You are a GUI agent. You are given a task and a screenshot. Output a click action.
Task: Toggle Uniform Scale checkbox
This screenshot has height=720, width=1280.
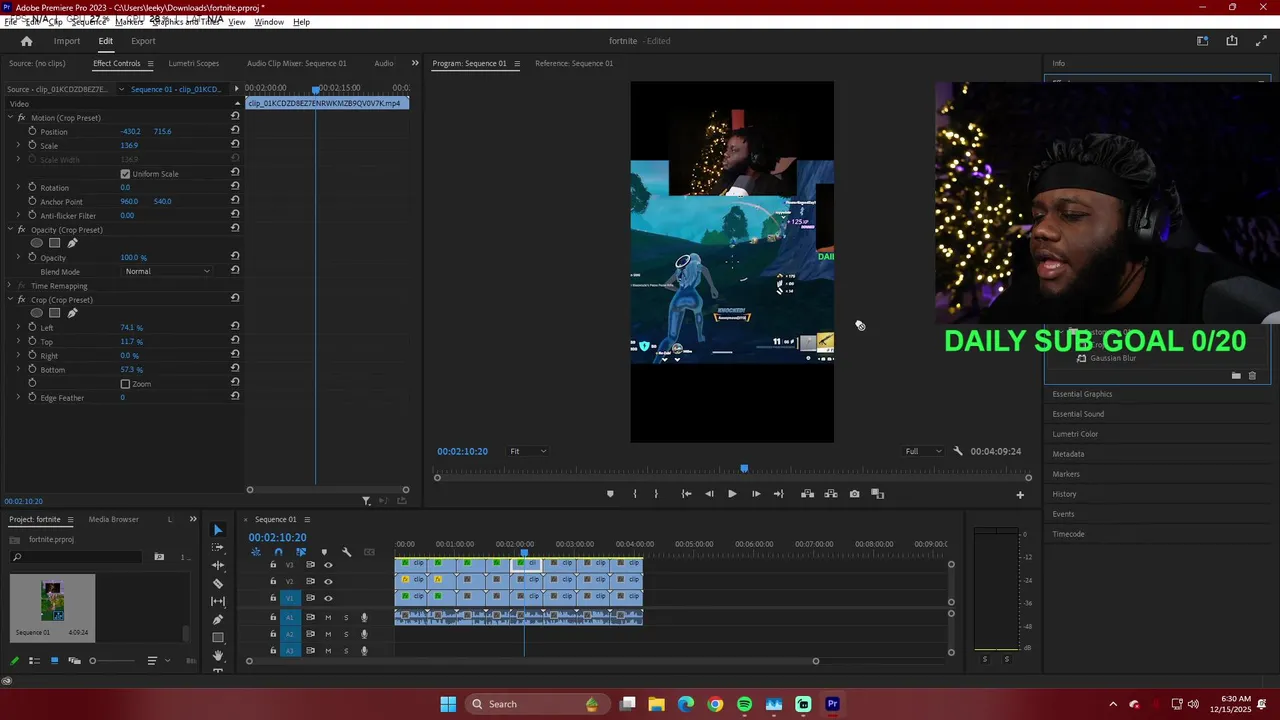125,174
